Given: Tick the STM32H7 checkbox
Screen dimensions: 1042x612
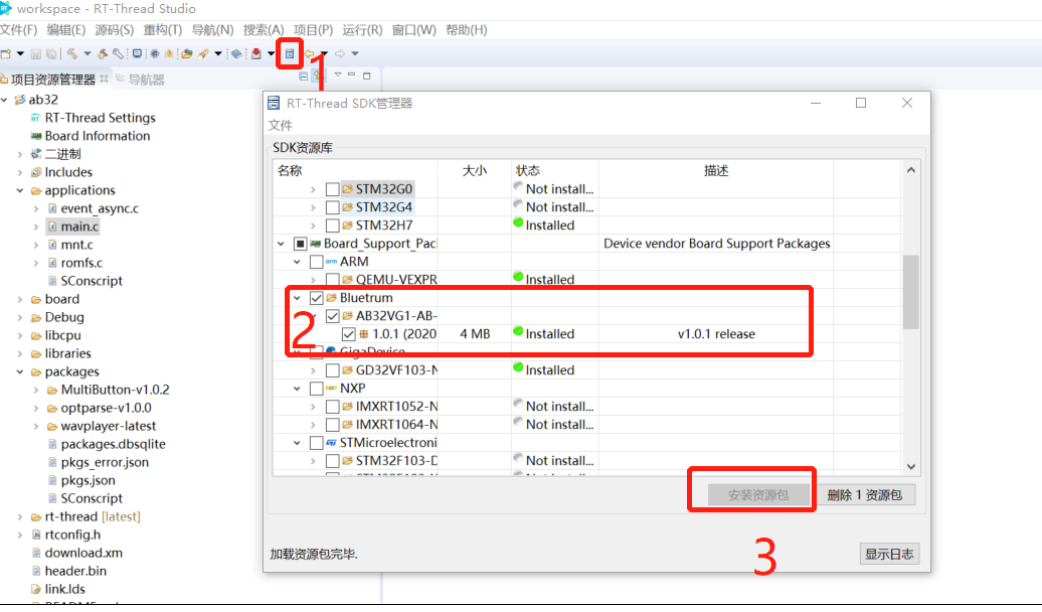Looking at the screenshot, I should (x=332, y=225).
